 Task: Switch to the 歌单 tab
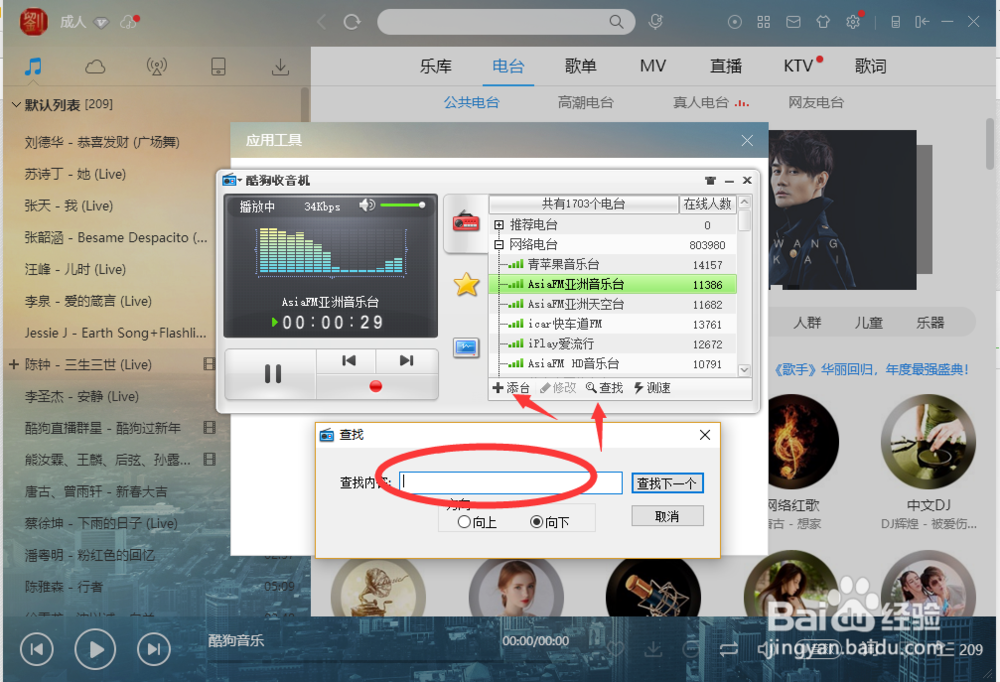580,66
